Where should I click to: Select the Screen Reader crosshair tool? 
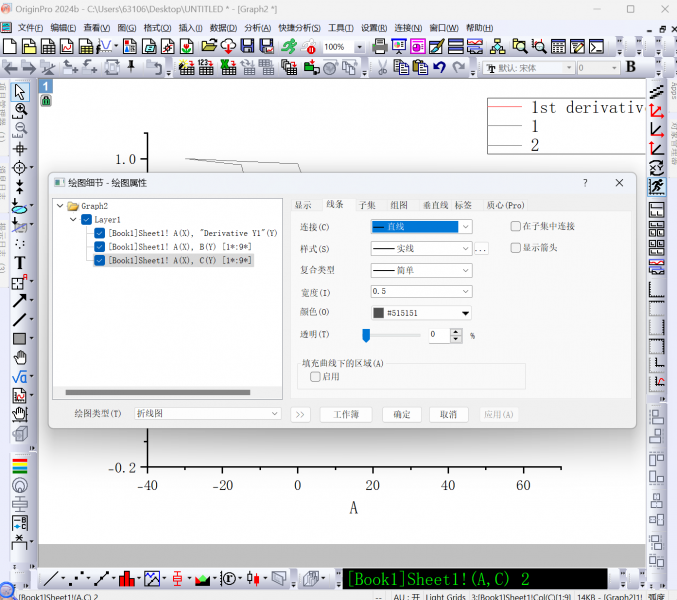pyautogui.click(x=20, y=149)
